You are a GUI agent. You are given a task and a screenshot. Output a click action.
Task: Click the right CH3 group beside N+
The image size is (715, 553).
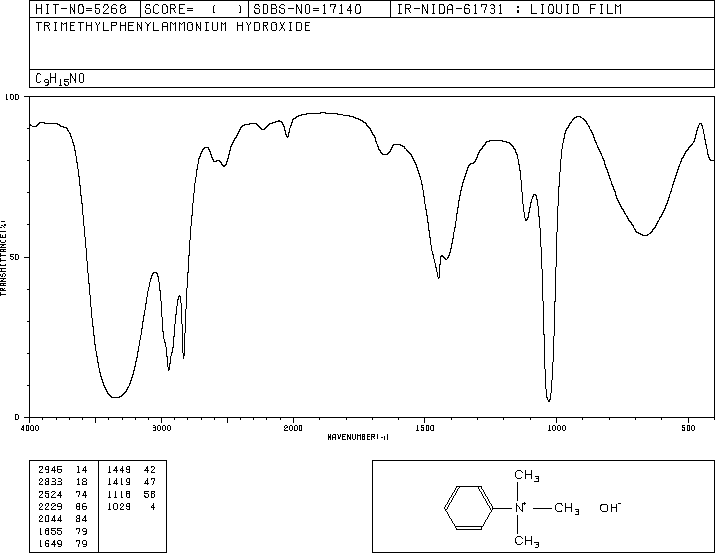(567, 508)
